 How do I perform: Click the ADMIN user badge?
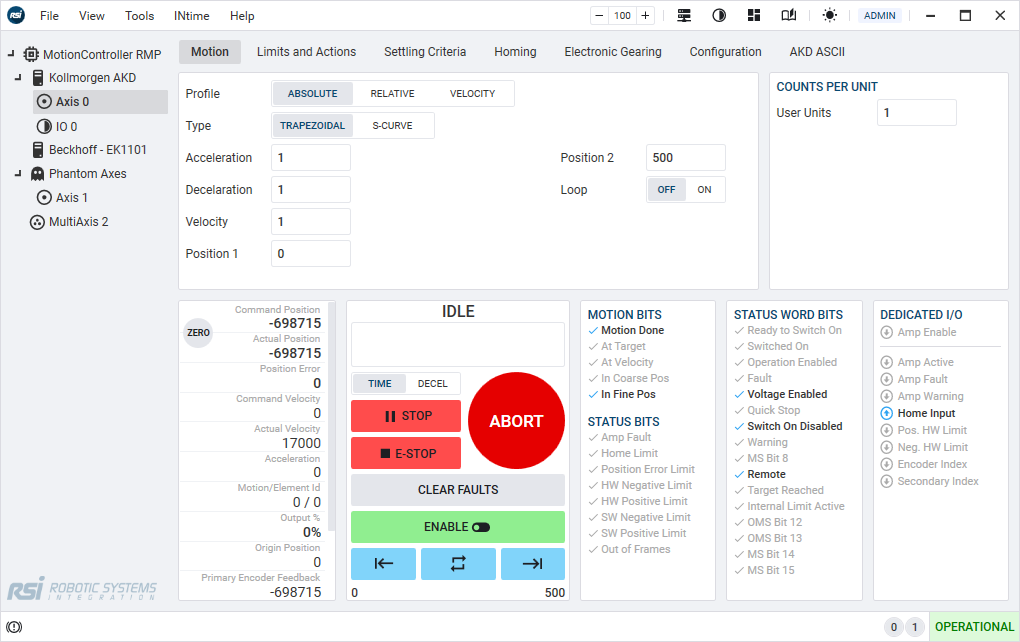(879, 16)
